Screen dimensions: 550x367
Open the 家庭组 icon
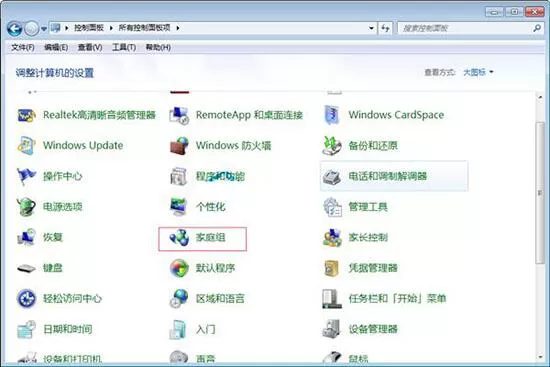[x=179, y=238]
